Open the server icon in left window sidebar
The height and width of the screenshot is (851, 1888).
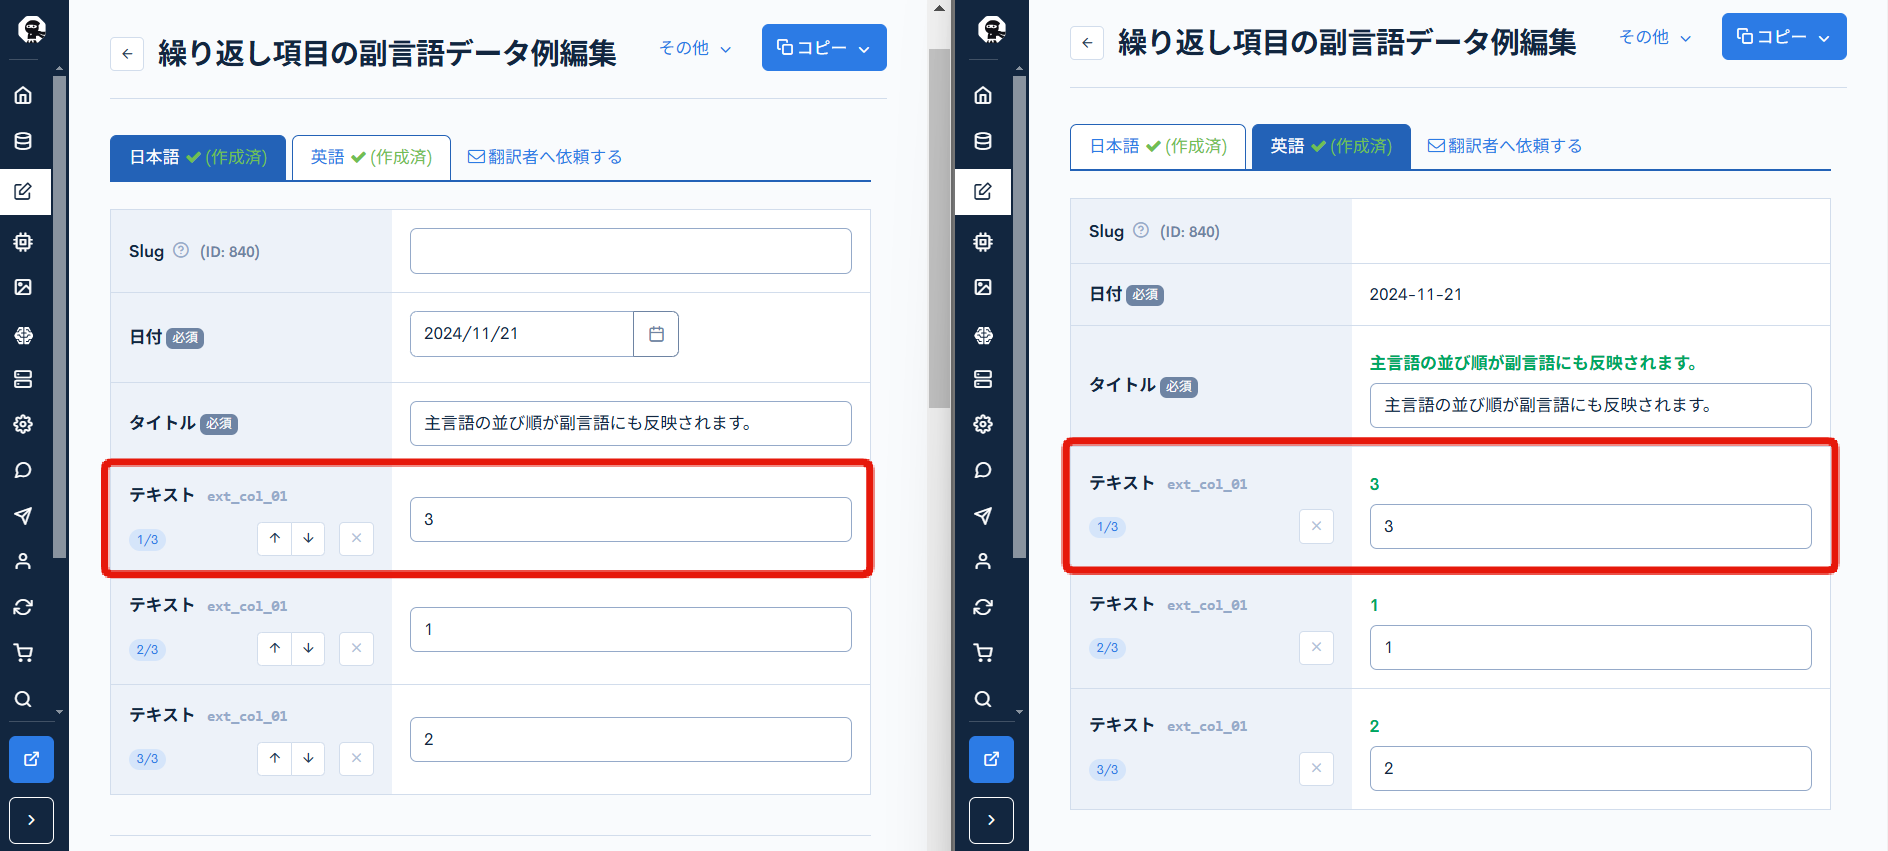coord(23,379)
